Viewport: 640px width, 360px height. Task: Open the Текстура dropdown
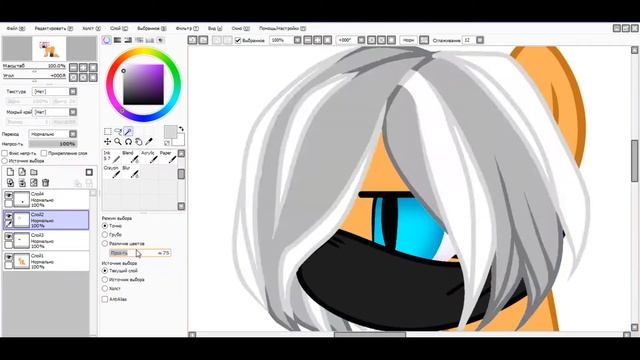pyautogui.click(x=73, y=91)
